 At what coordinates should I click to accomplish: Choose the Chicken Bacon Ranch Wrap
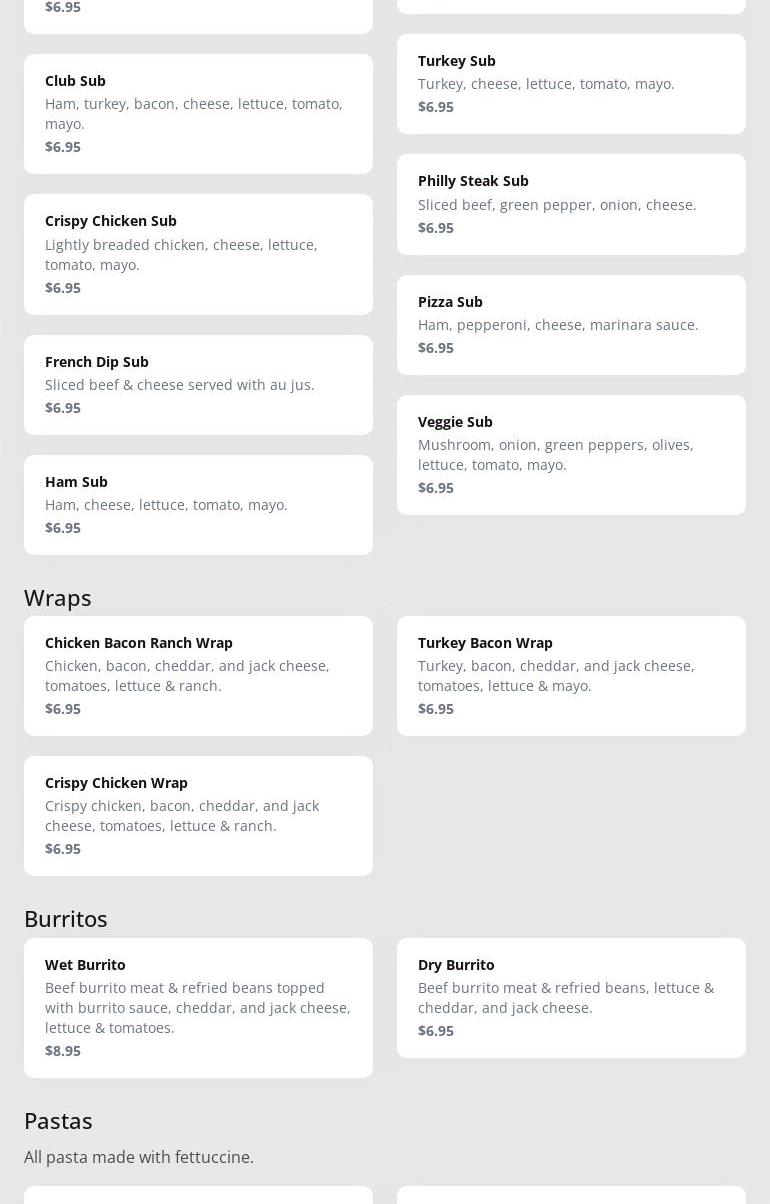point(198,675)
